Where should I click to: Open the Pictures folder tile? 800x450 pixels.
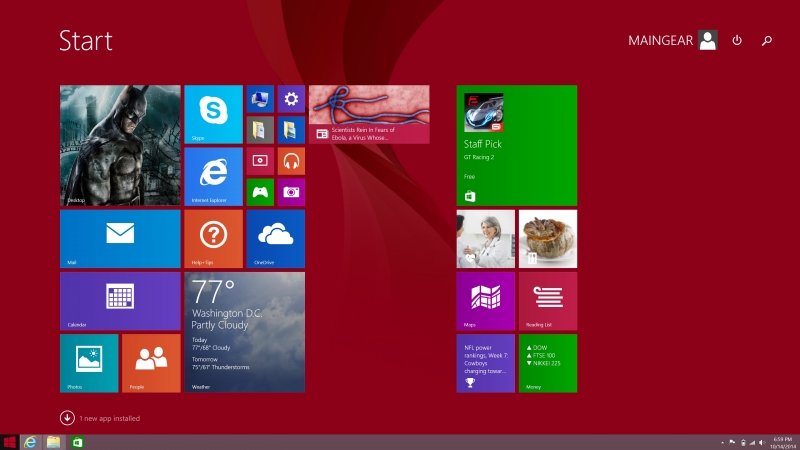[x=291, y=130]
